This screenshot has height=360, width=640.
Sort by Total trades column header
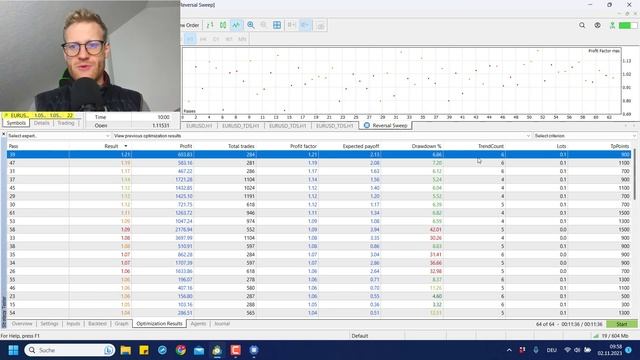241,146
